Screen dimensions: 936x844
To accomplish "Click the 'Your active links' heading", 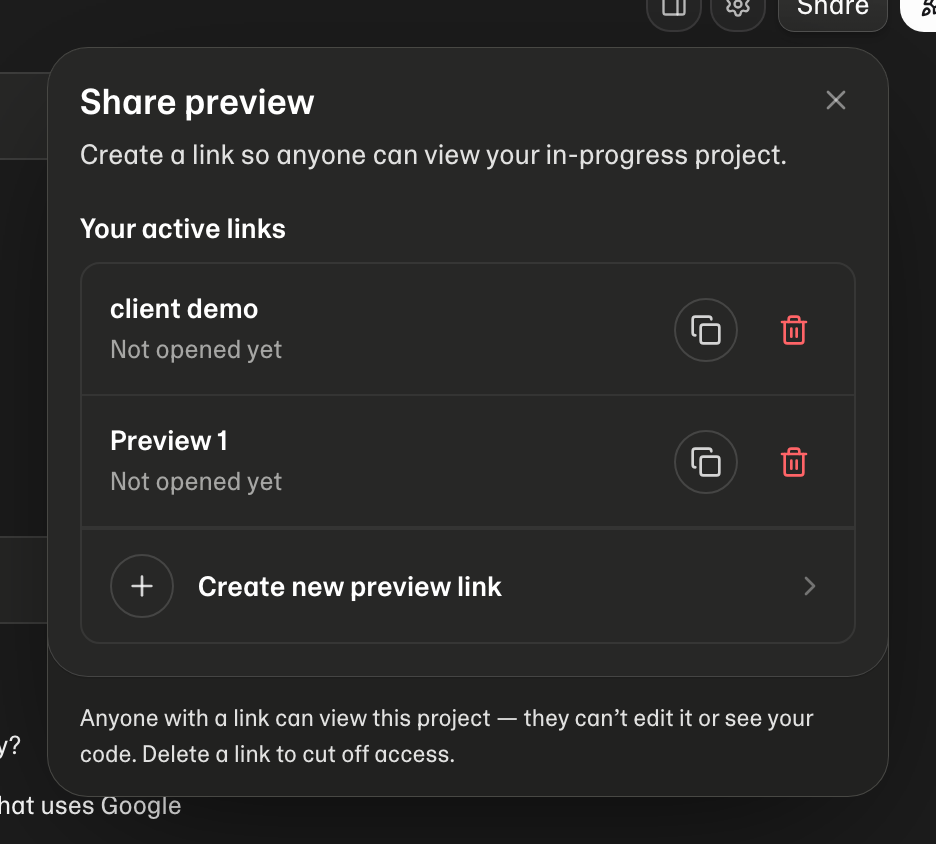I will tap(183, 229).
